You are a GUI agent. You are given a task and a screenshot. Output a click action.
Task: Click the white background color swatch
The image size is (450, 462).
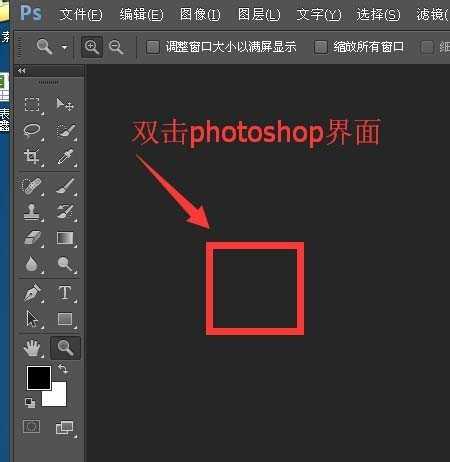[58, 397]
